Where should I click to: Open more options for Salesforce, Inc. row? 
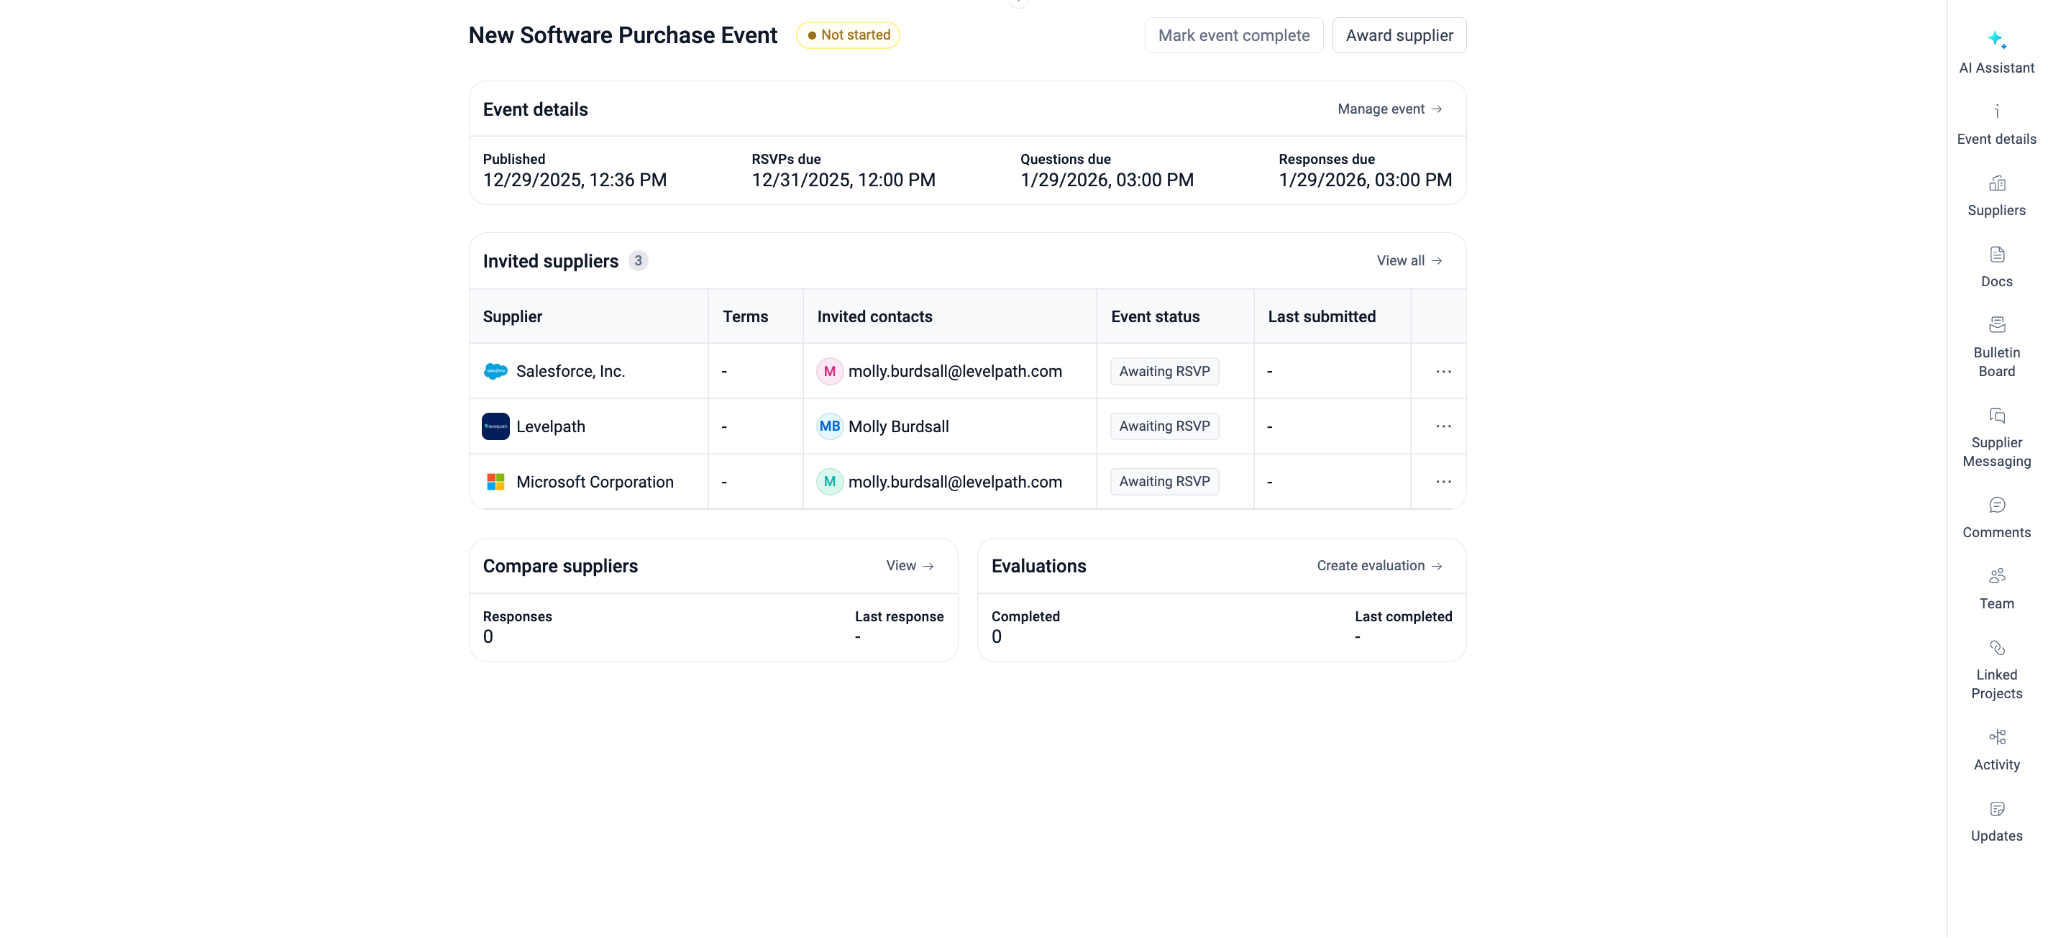tap(1443, 371)
